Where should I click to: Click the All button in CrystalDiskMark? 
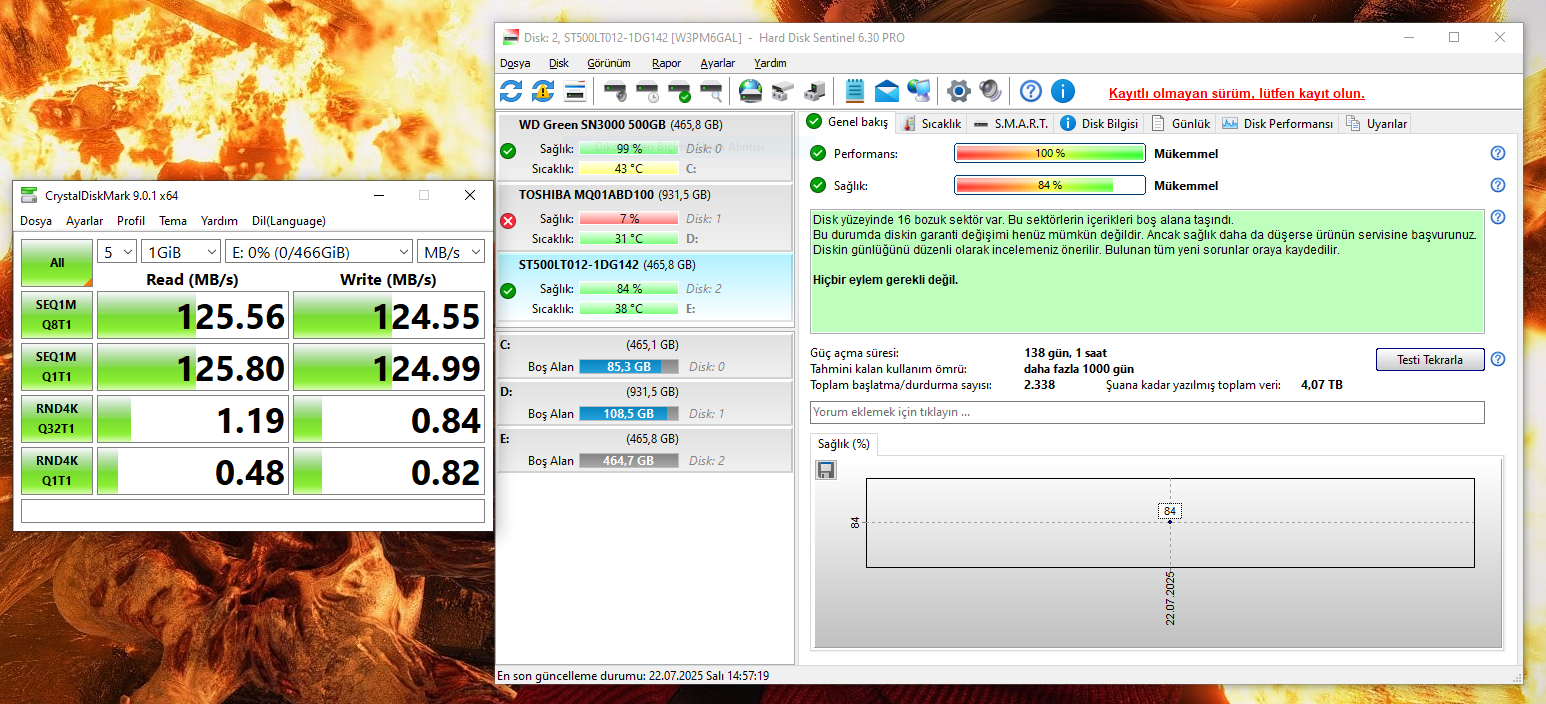click(57, 263)
